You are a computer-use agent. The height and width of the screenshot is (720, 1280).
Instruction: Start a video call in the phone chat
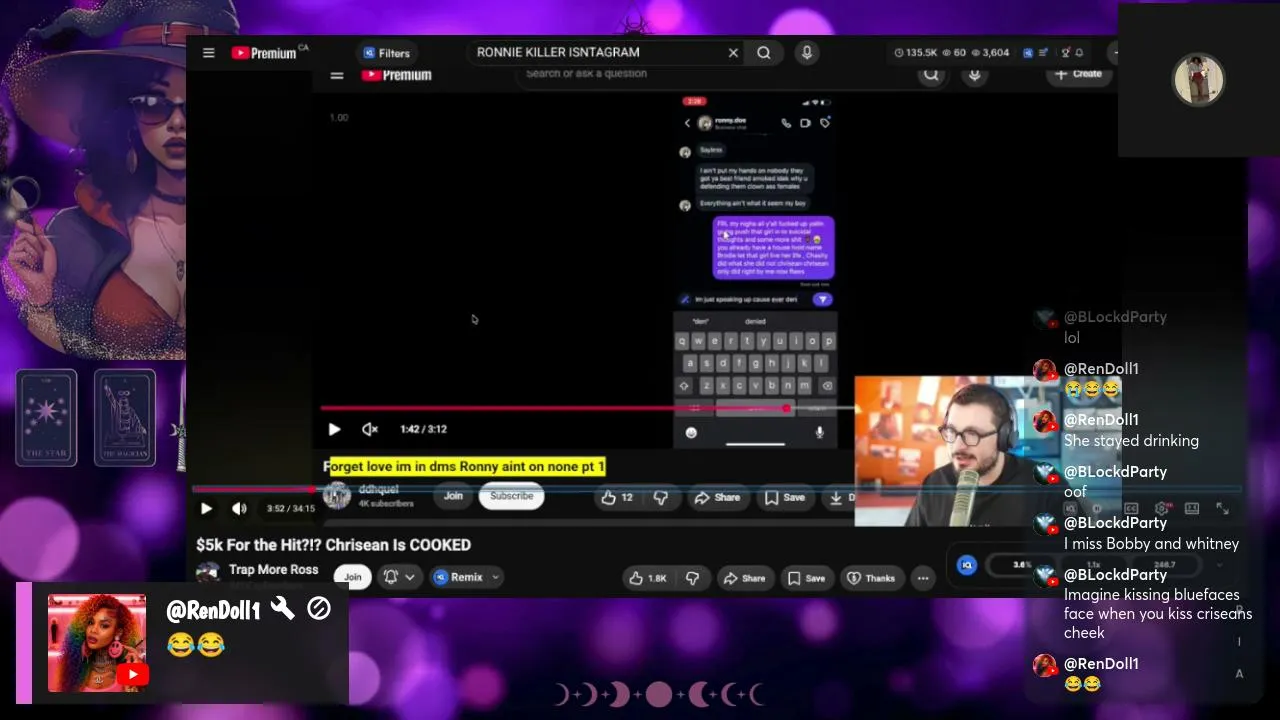(805, 123)
